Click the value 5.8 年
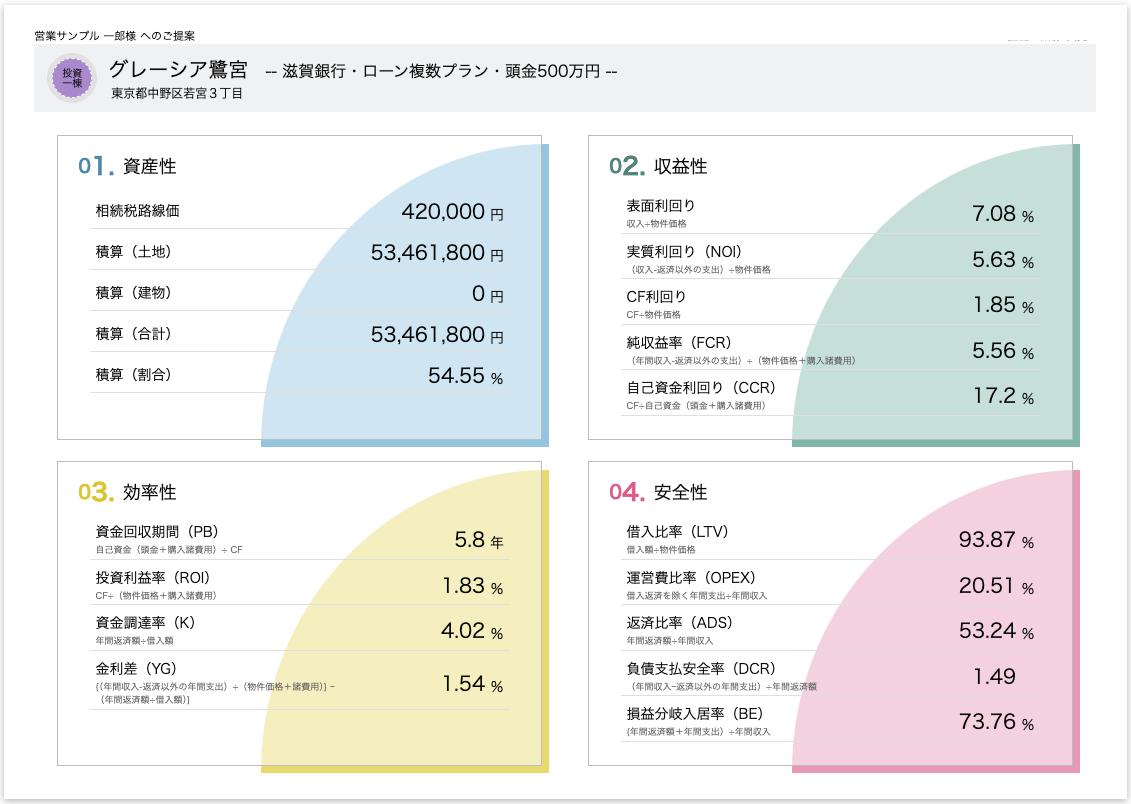Image resolution: width=1131 pixels, height=804 pixels. pyautogui.click(x=479, y=539)
